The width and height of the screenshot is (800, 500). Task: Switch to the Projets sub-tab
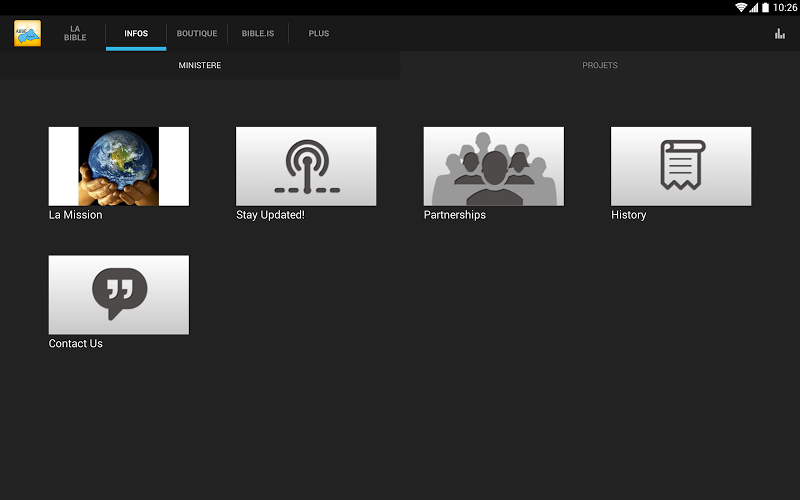point(600,65)
